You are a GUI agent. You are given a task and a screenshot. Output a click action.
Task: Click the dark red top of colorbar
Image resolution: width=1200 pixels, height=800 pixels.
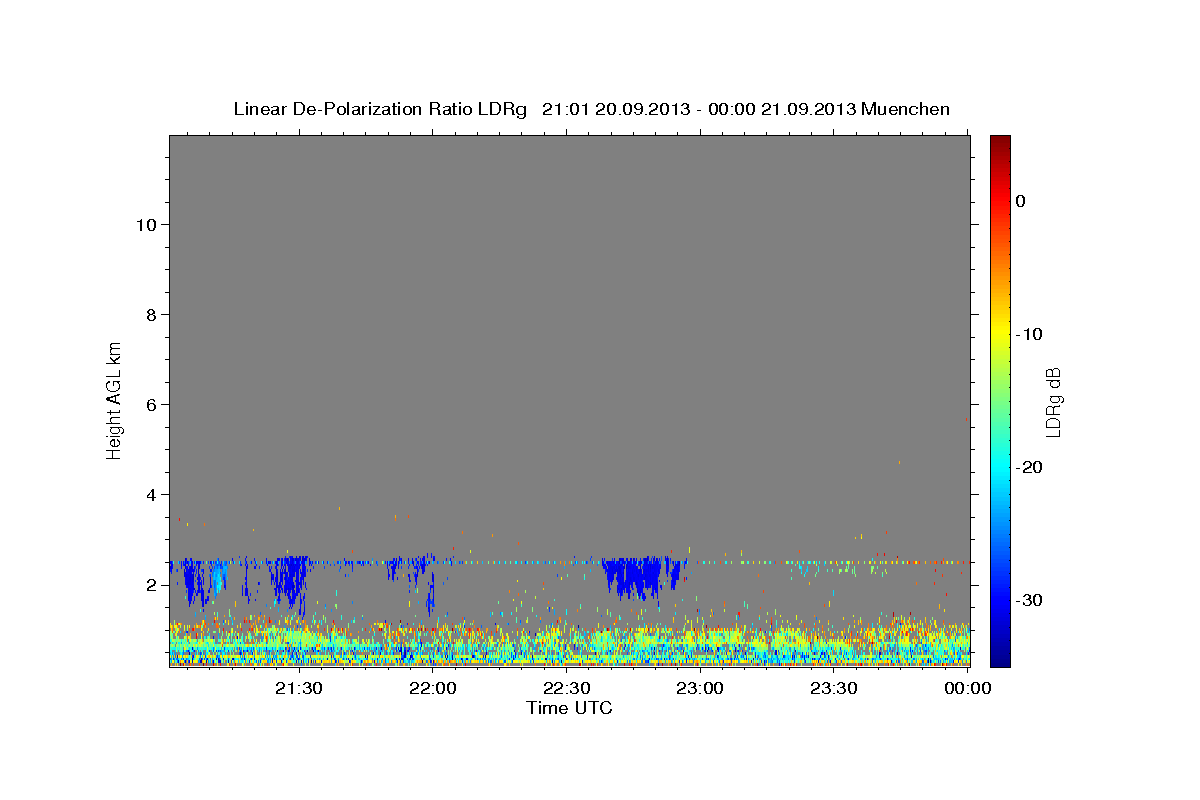coord(1000,145)
